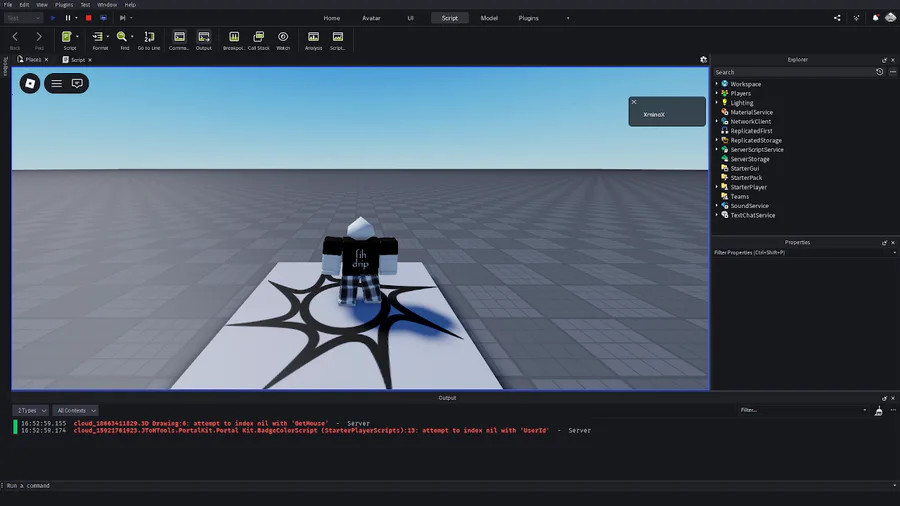900x506 pixels.
Task: Open the step options dropdown arrow
Action: click(131, 18)
